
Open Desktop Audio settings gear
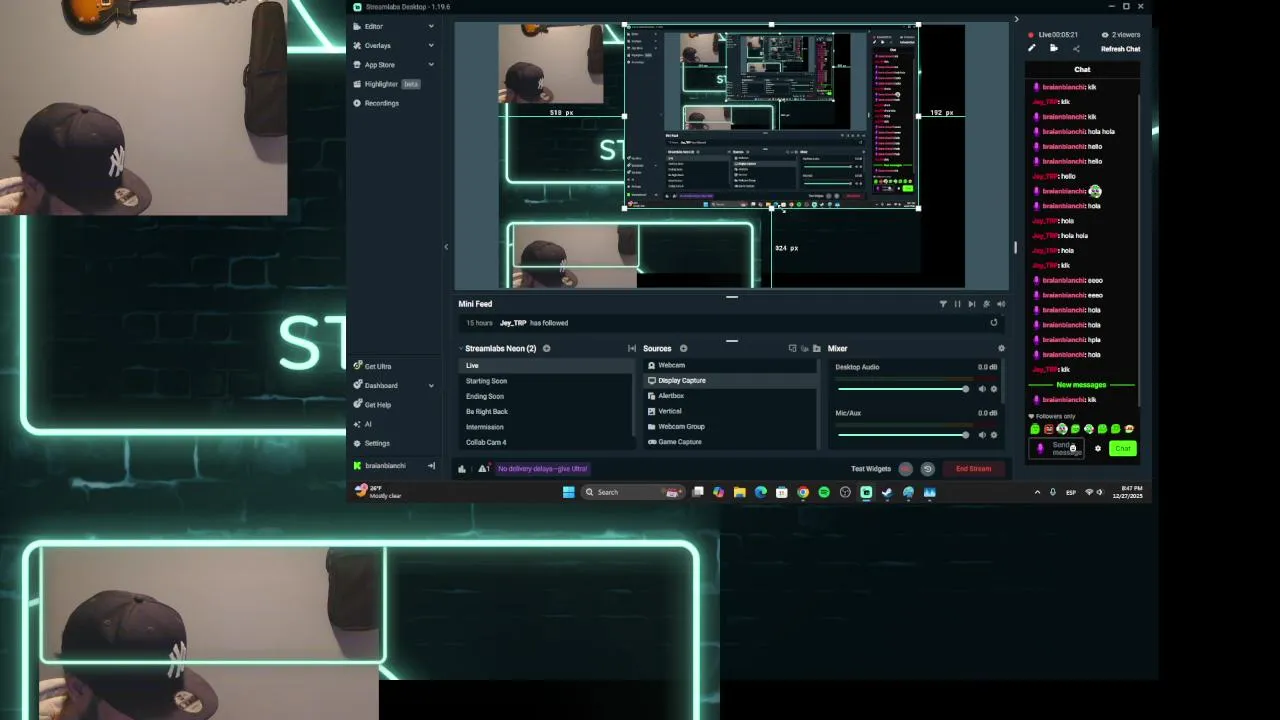click(994, 389)
